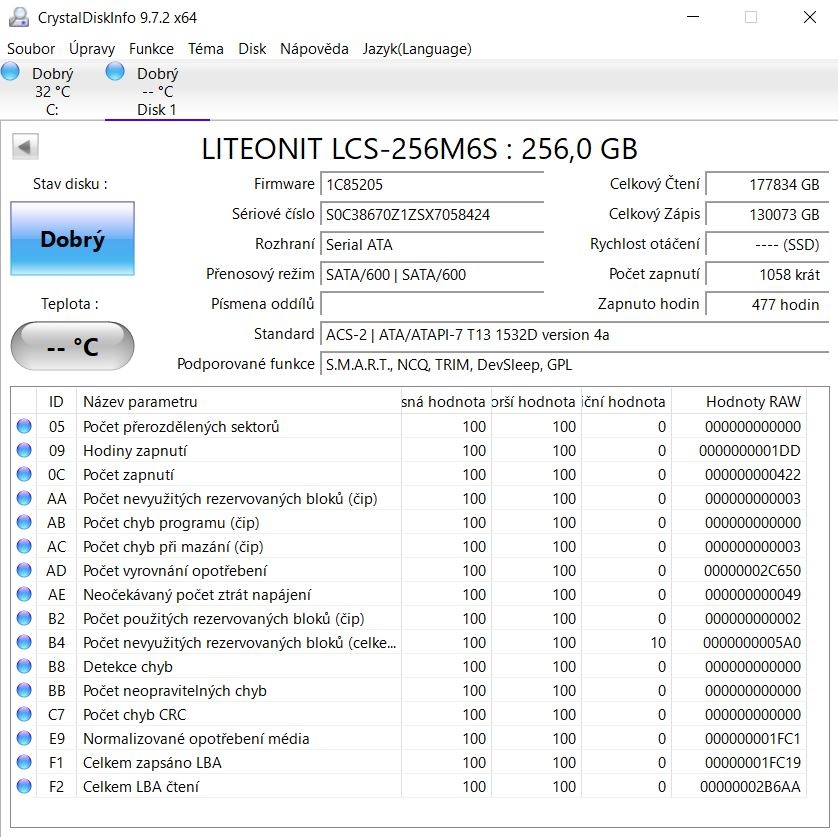Click the Název parametru column header
838x837 pixels.
coord(238,401)
